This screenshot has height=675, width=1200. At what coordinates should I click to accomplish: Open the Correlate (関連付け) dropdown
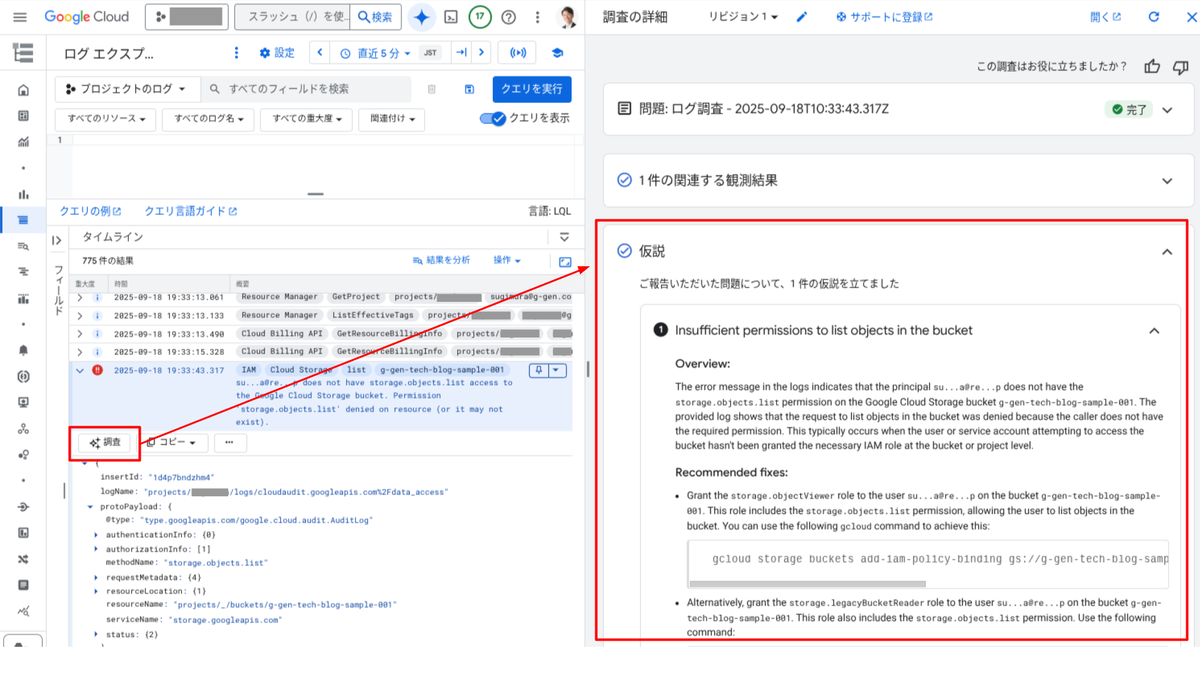[x=391, y=119]
